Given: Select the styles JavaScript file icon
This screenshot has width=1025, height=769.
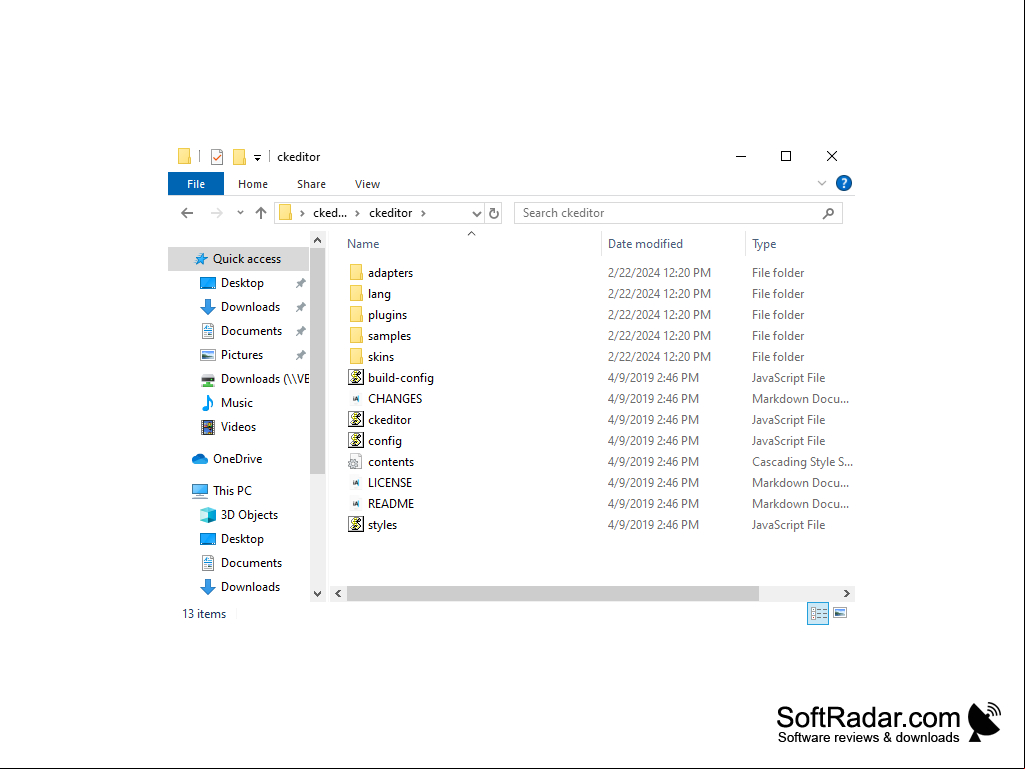Looking at the screenshot, I should tap(356, 524).
